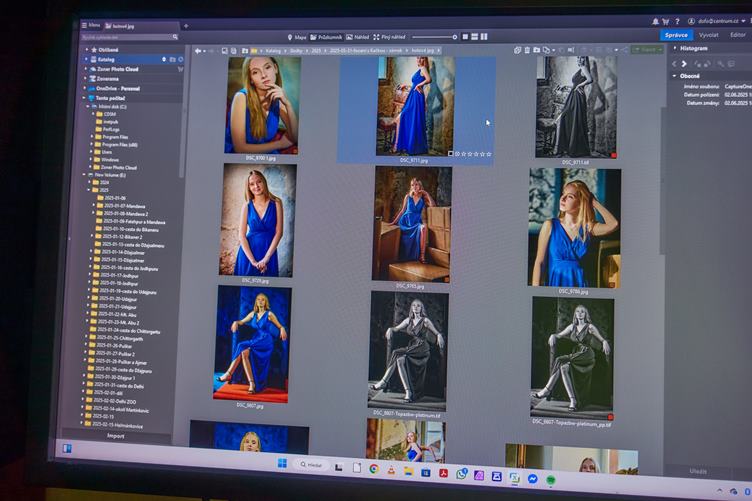The width and height of the screenshot is (752, 501).
Task: Open user account dropdown
Action: point(717,21)
